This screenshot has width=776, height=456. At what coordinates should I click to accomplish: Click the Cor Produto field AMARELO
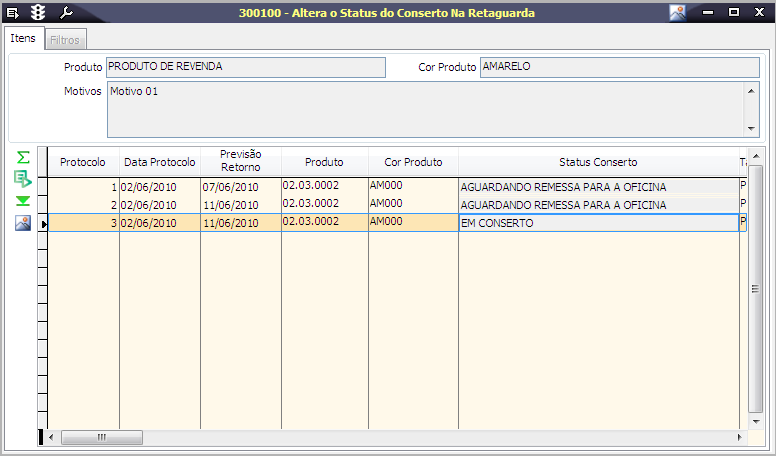[620, 67]
